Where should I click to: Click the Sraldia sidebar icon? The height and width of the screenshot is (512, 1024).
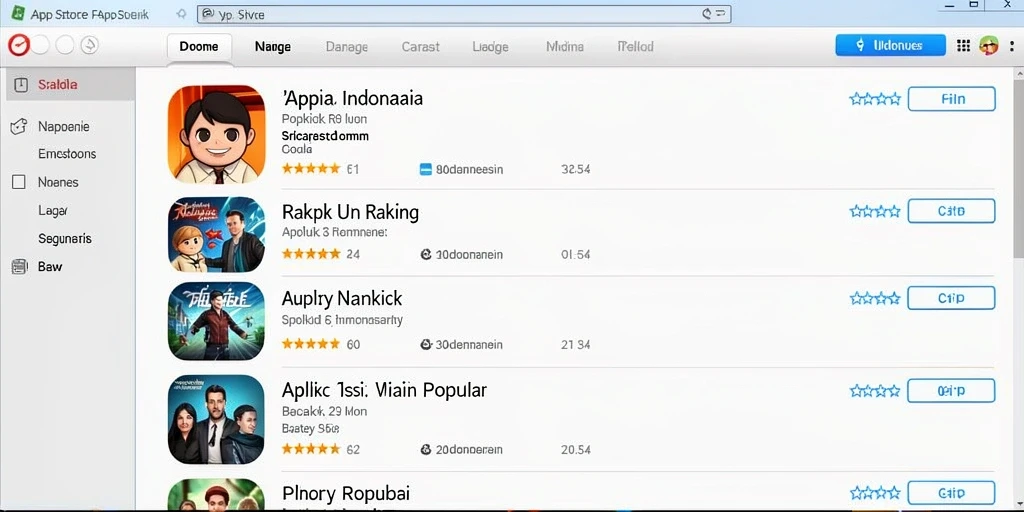(21, 84)
